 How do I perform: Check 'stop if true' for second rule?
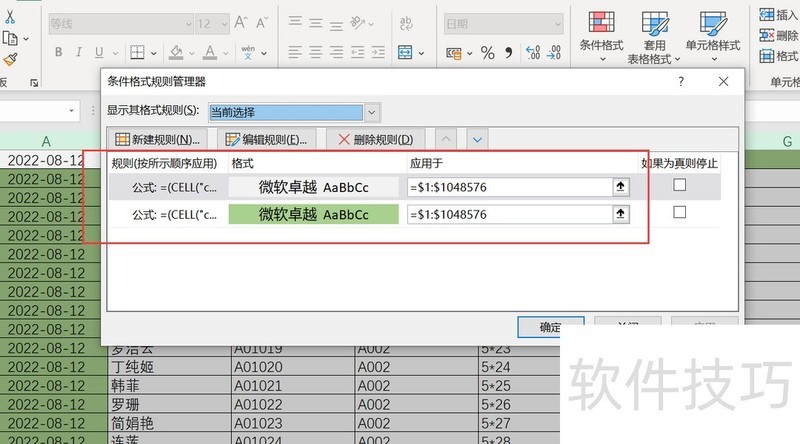(x=680, y=213)
